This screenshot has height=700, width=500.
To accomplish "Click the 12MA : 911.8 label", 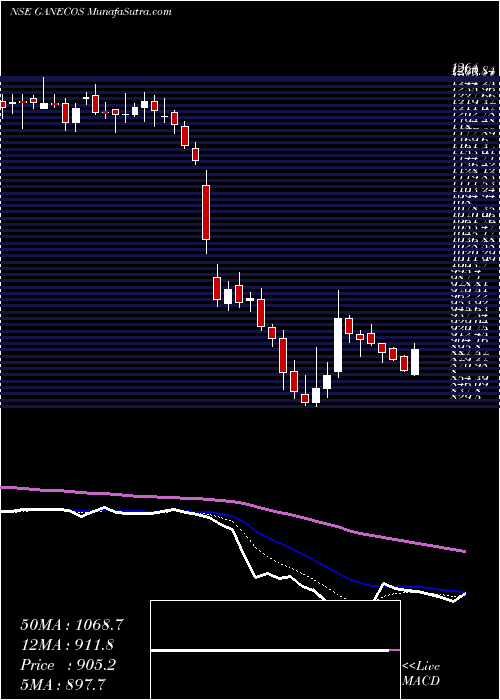I will (67, 645).
